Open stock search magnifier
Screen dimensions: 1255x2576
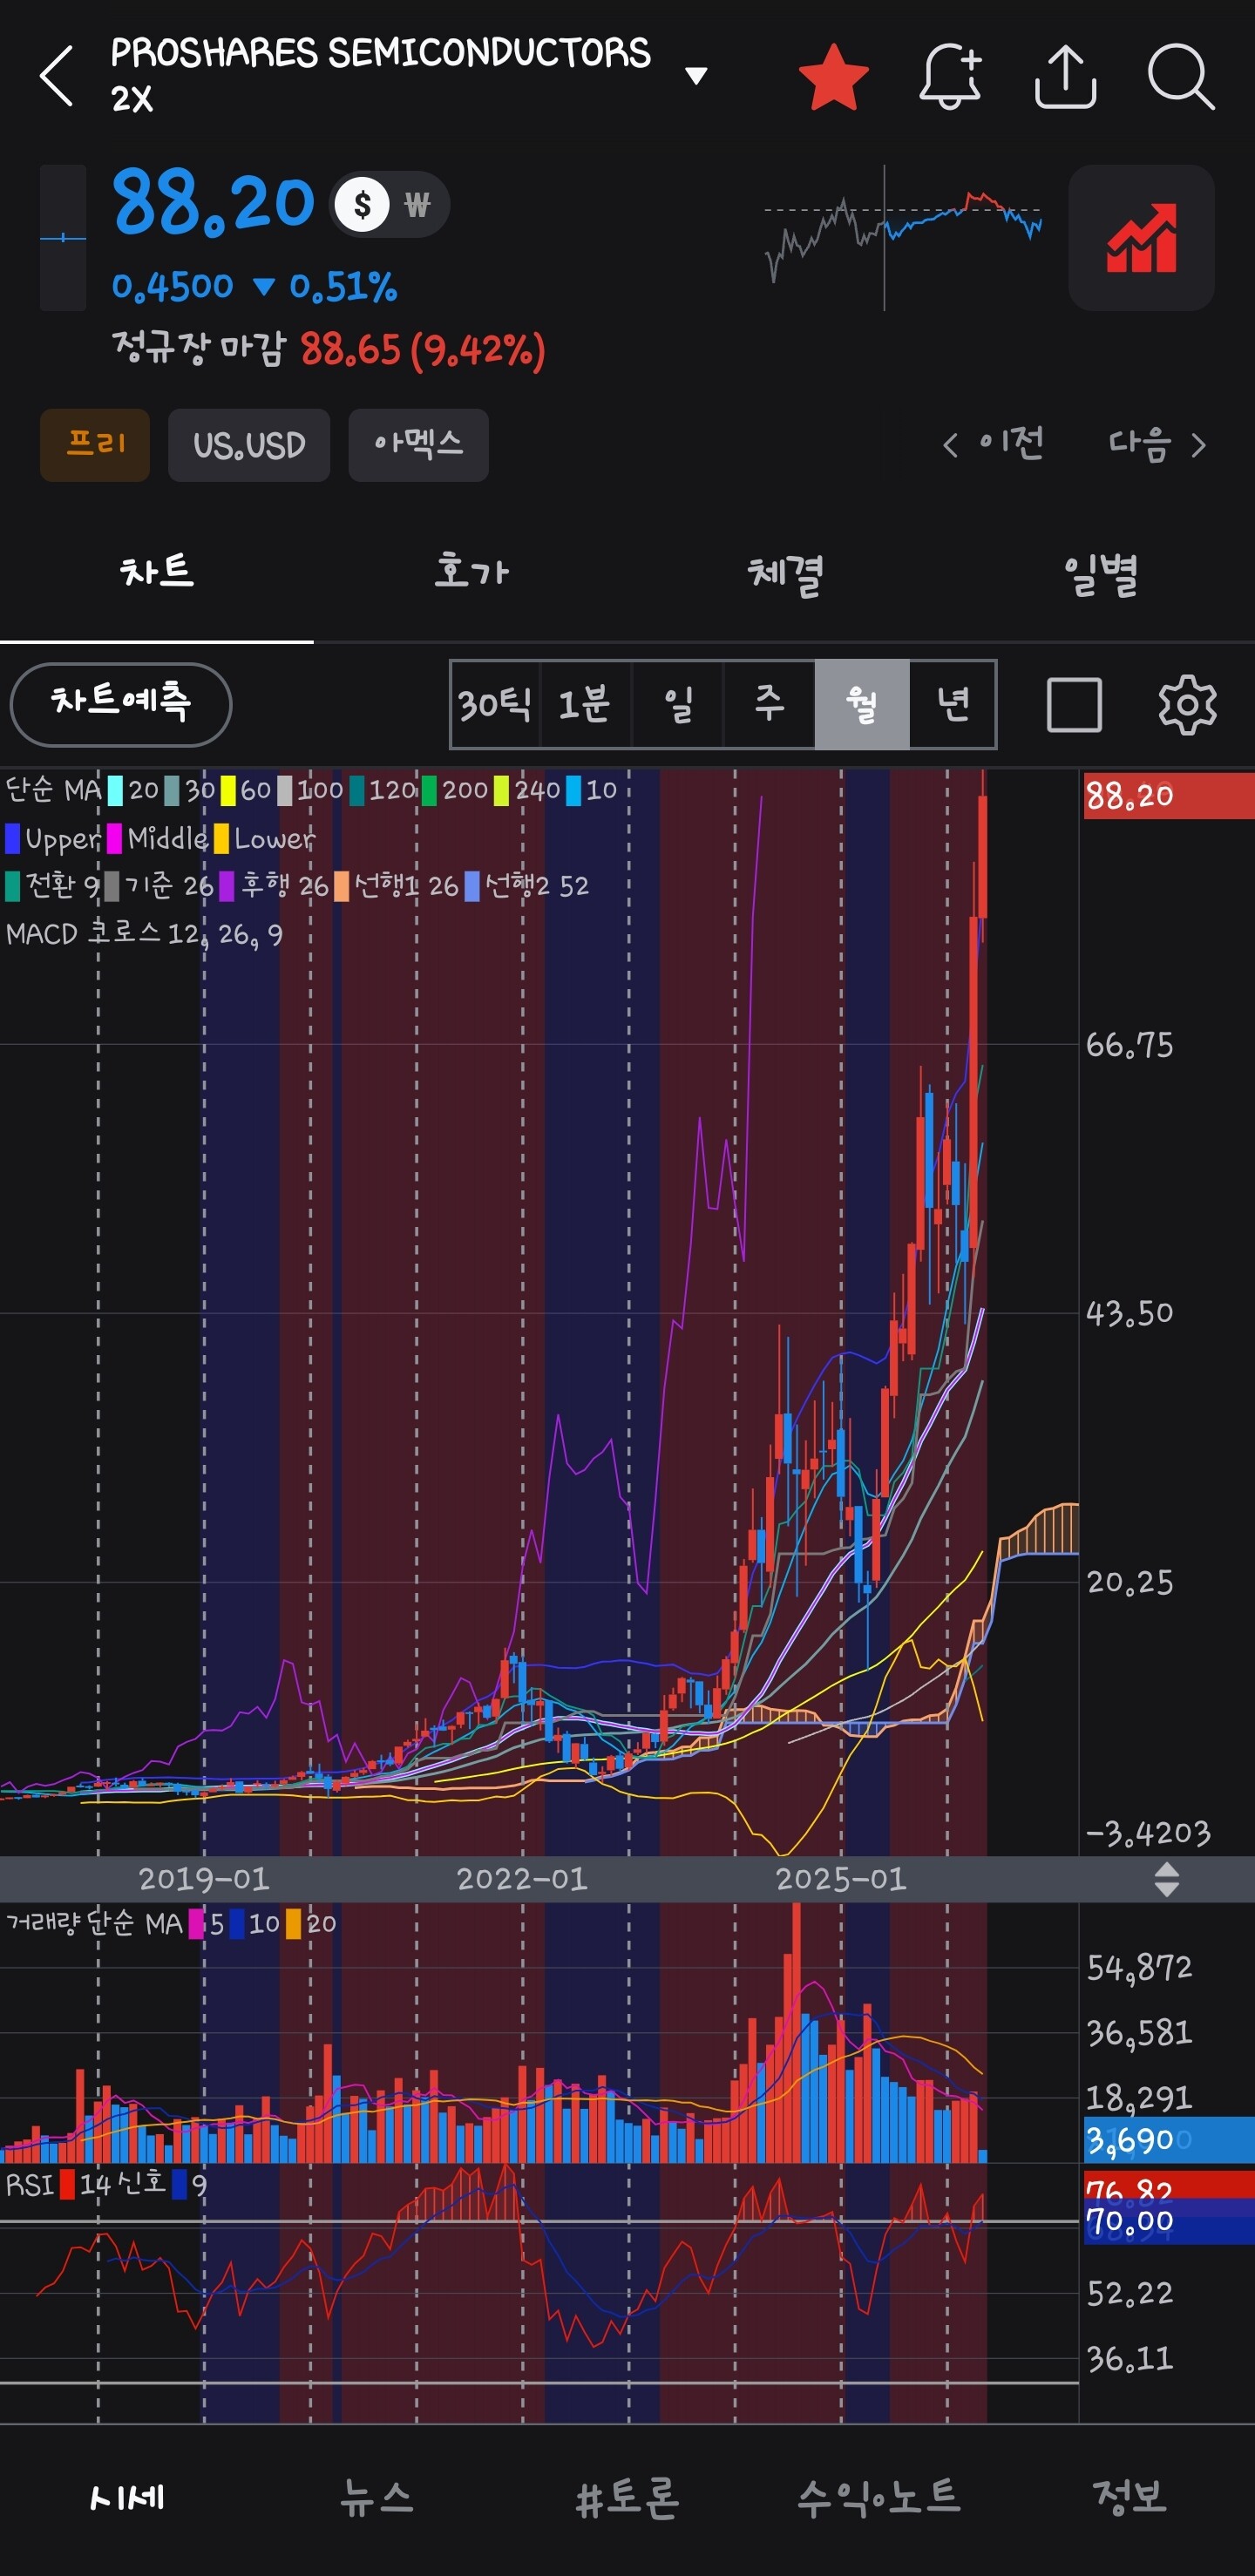(1181, 76)
